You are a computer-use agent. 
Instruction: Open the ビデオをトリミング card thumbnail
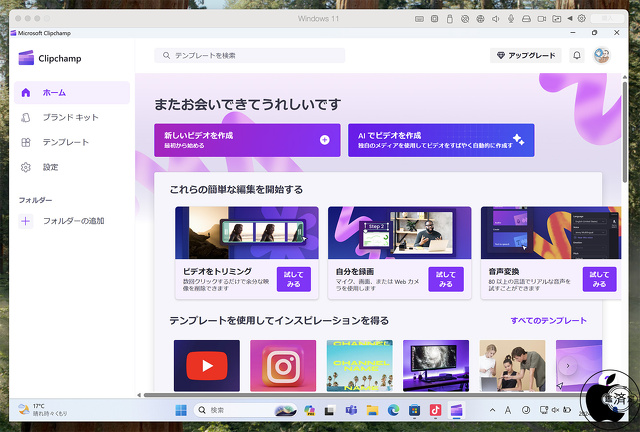coord(247,233)
